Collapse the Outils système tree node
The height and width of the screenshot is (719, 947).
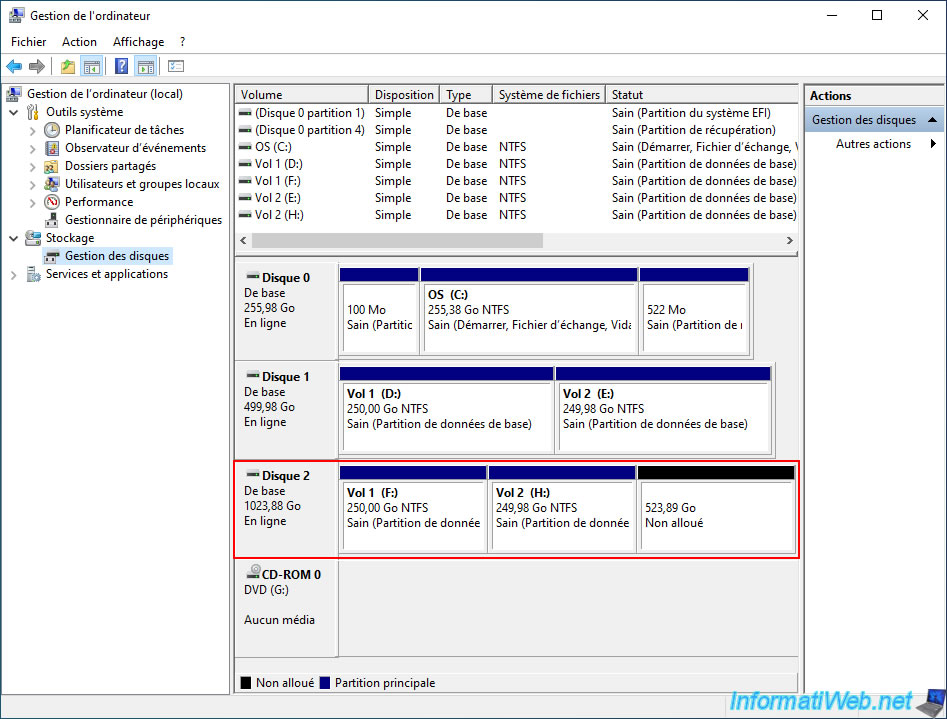(x=14, y=112)
